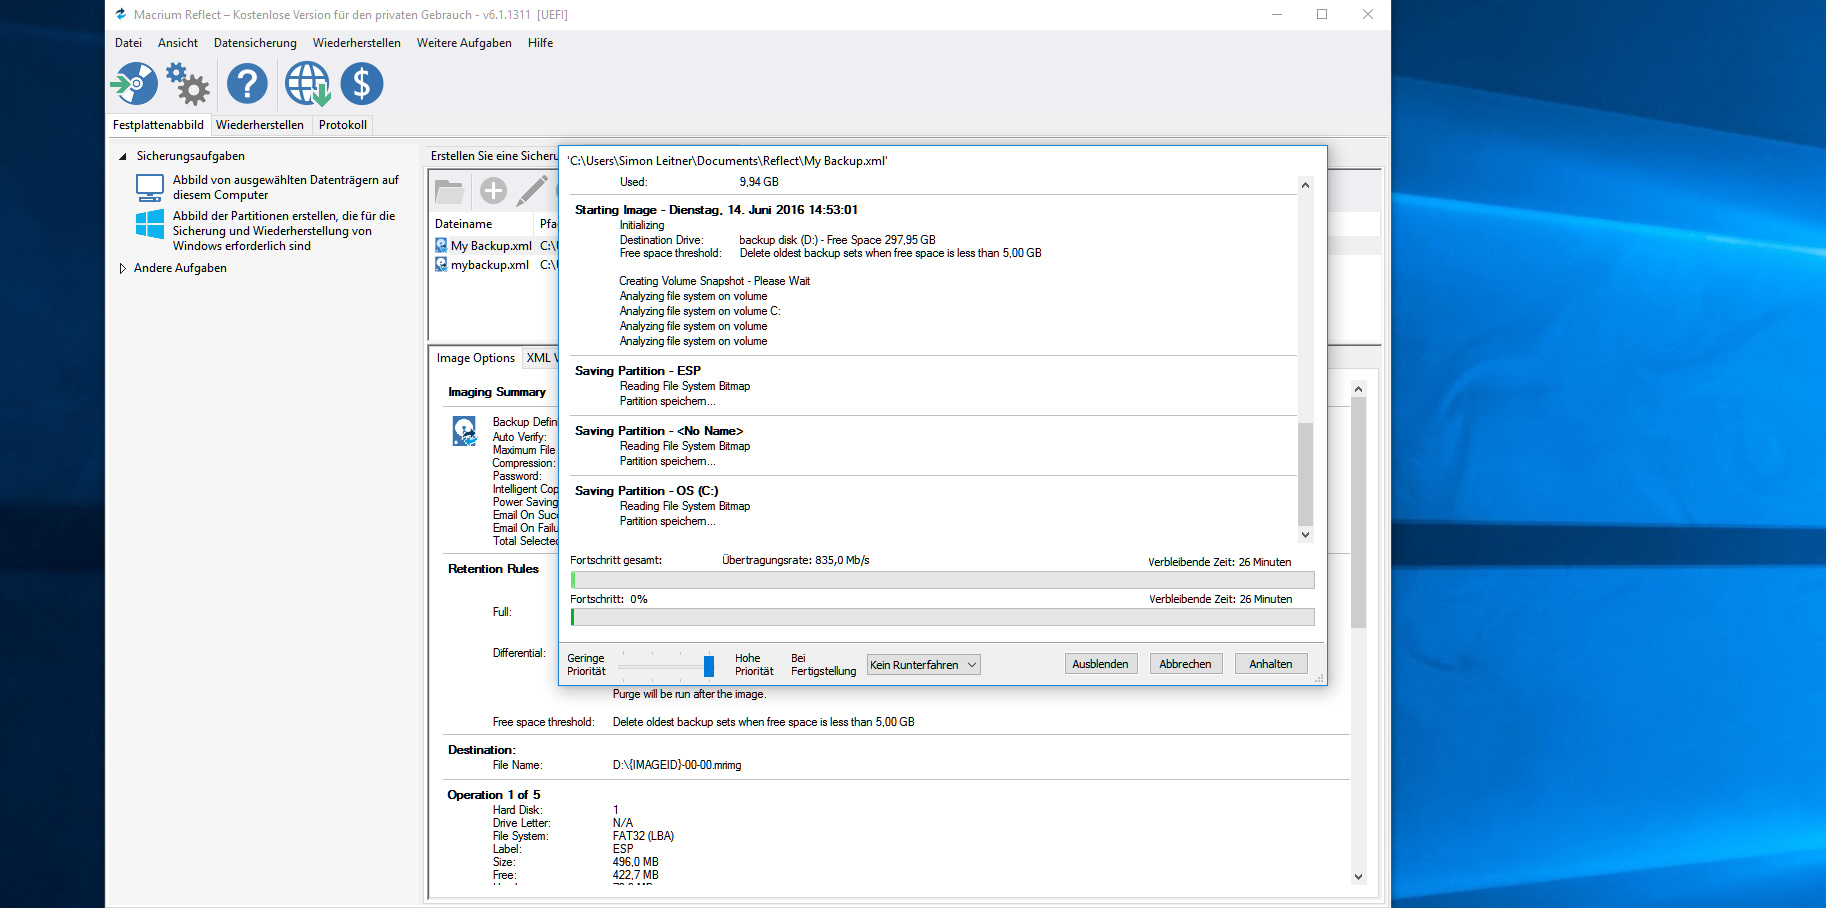
Task: Click the lower Fortschritt progress bar
Action: pyautogui.click(x=942, y=617)
